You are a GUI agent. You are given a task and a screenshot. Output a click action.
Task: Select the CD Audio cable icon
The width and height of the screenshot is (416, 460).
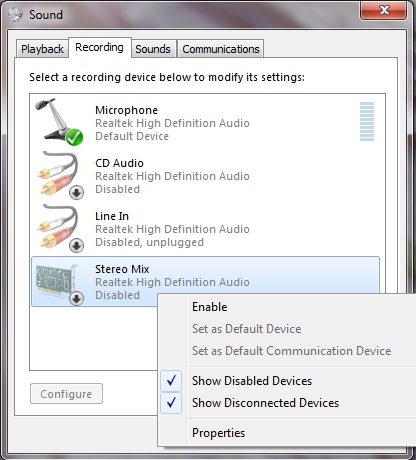60,175
